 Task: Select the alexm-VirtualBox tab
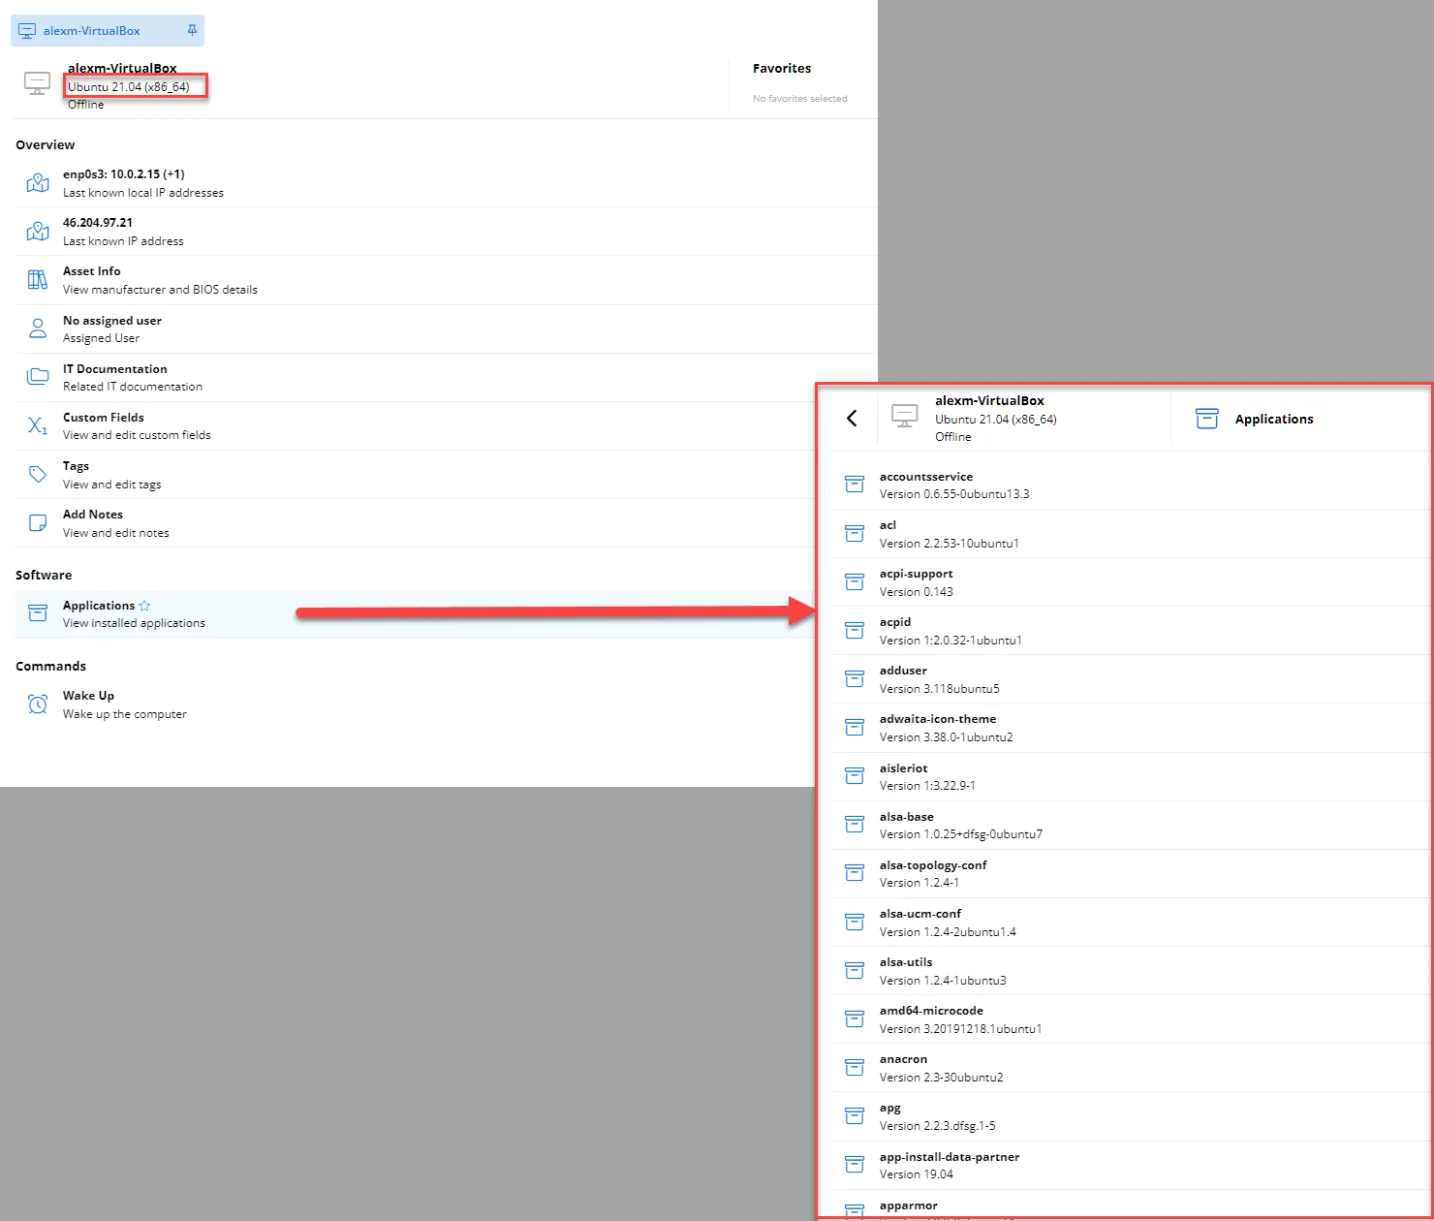click(92, 31)
